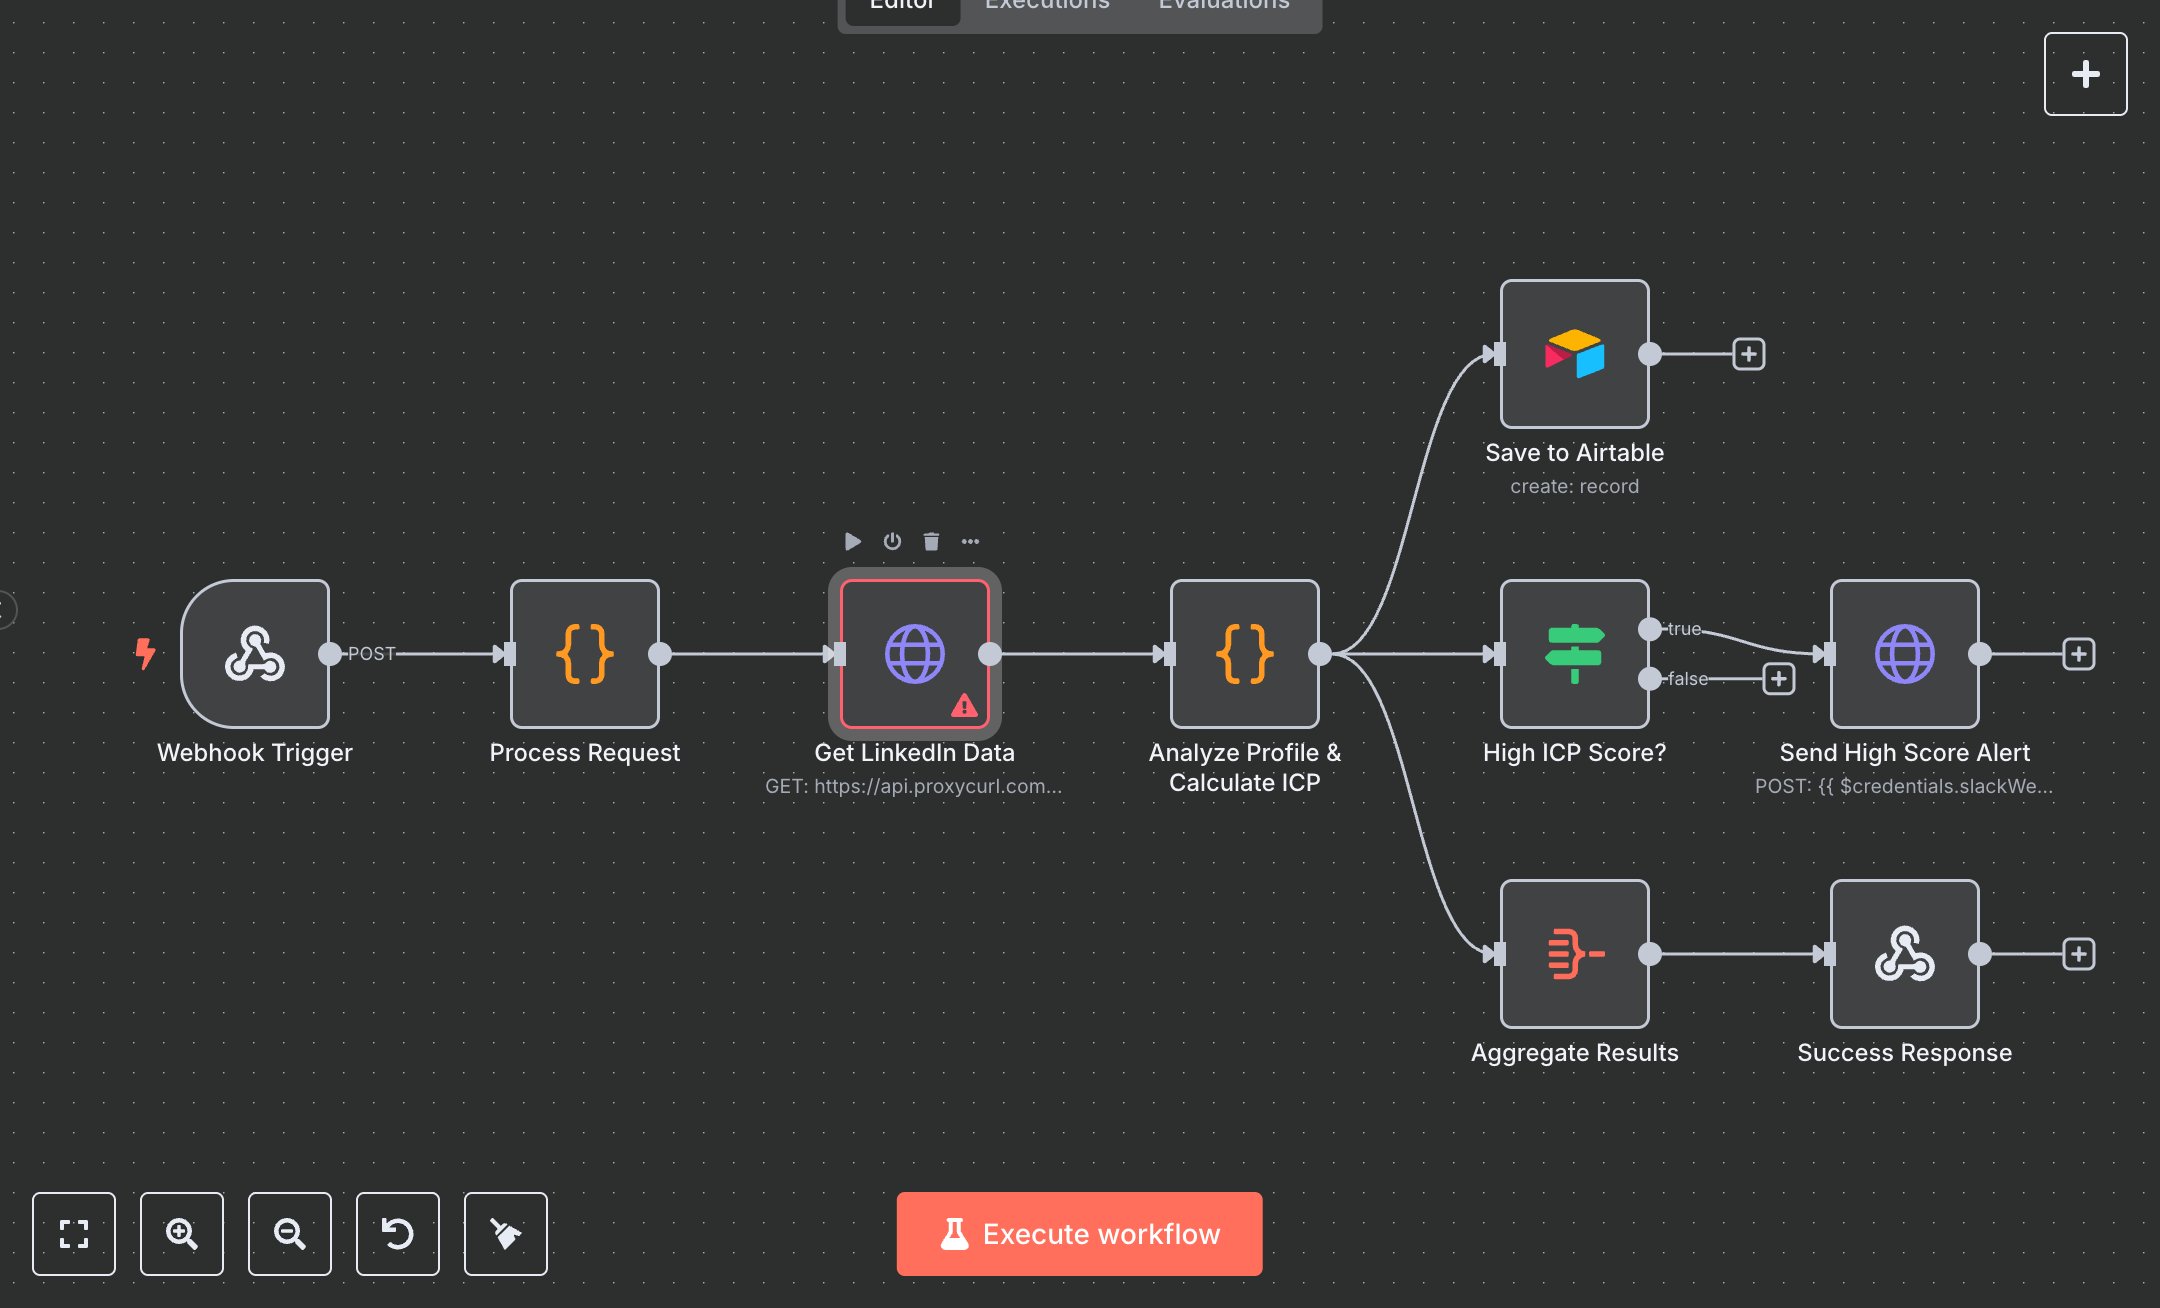Viewport: 2160px width, 1308px height.
Task: Open the add node panel via plus button
Action: pyautogui.click(x=2085, y=73)
